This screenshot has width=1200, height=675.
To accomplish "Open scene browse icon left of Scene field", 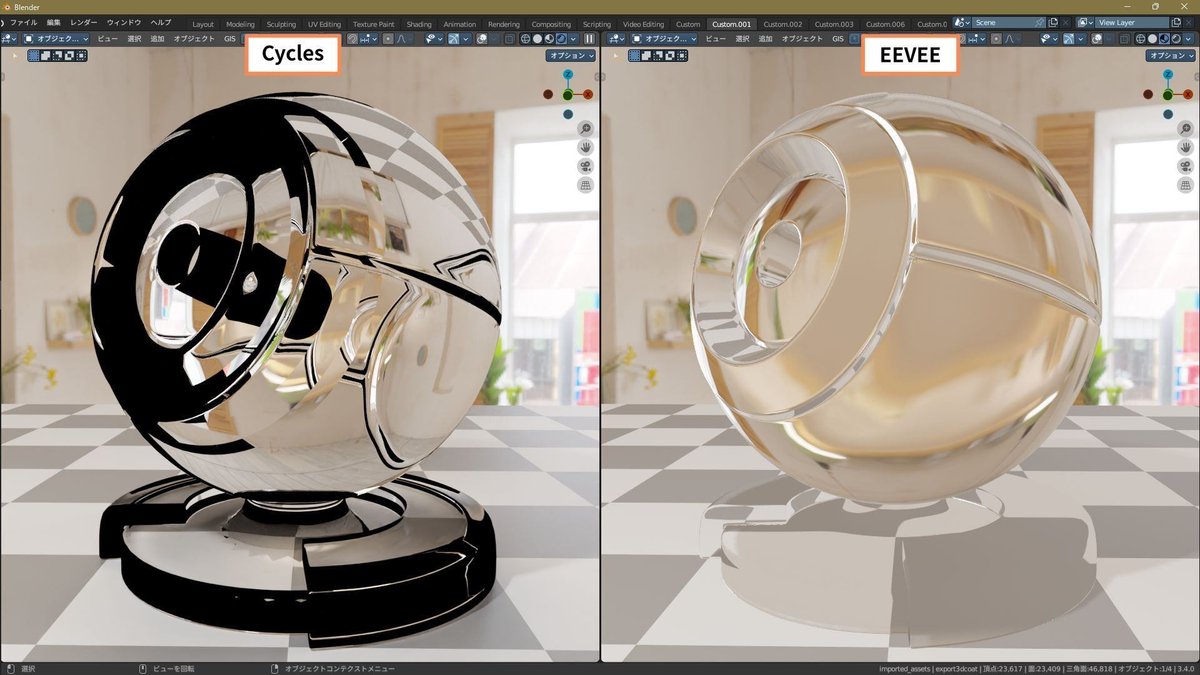I will coord(962,22).
